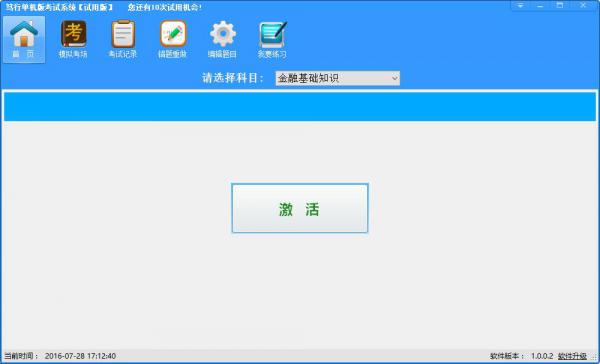Click the 2016-07-28 17:12:40 time text
Viewport: 600px width, 364px height.
pos(80,356)
